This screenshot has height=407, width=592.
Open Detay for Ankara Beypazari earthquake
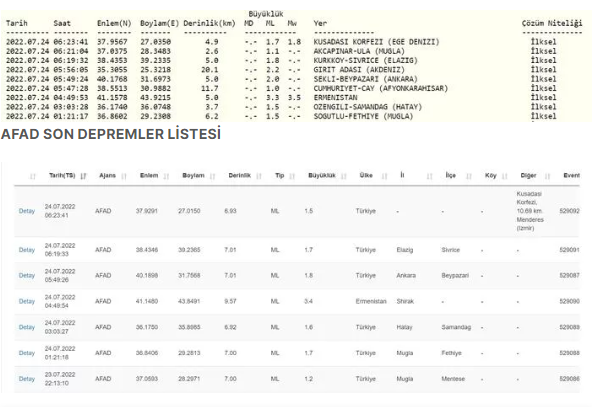tap(27, 276)
